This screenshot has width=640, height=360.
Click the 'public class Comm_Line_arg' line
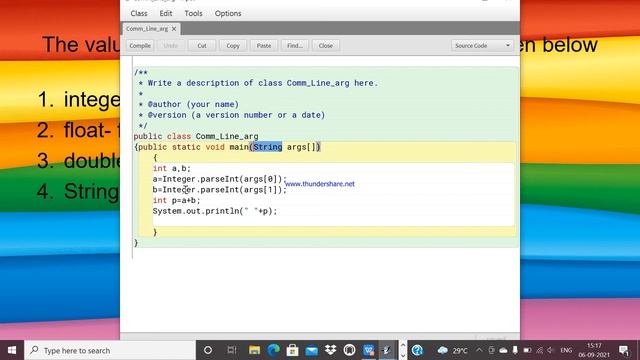[196, 136]
